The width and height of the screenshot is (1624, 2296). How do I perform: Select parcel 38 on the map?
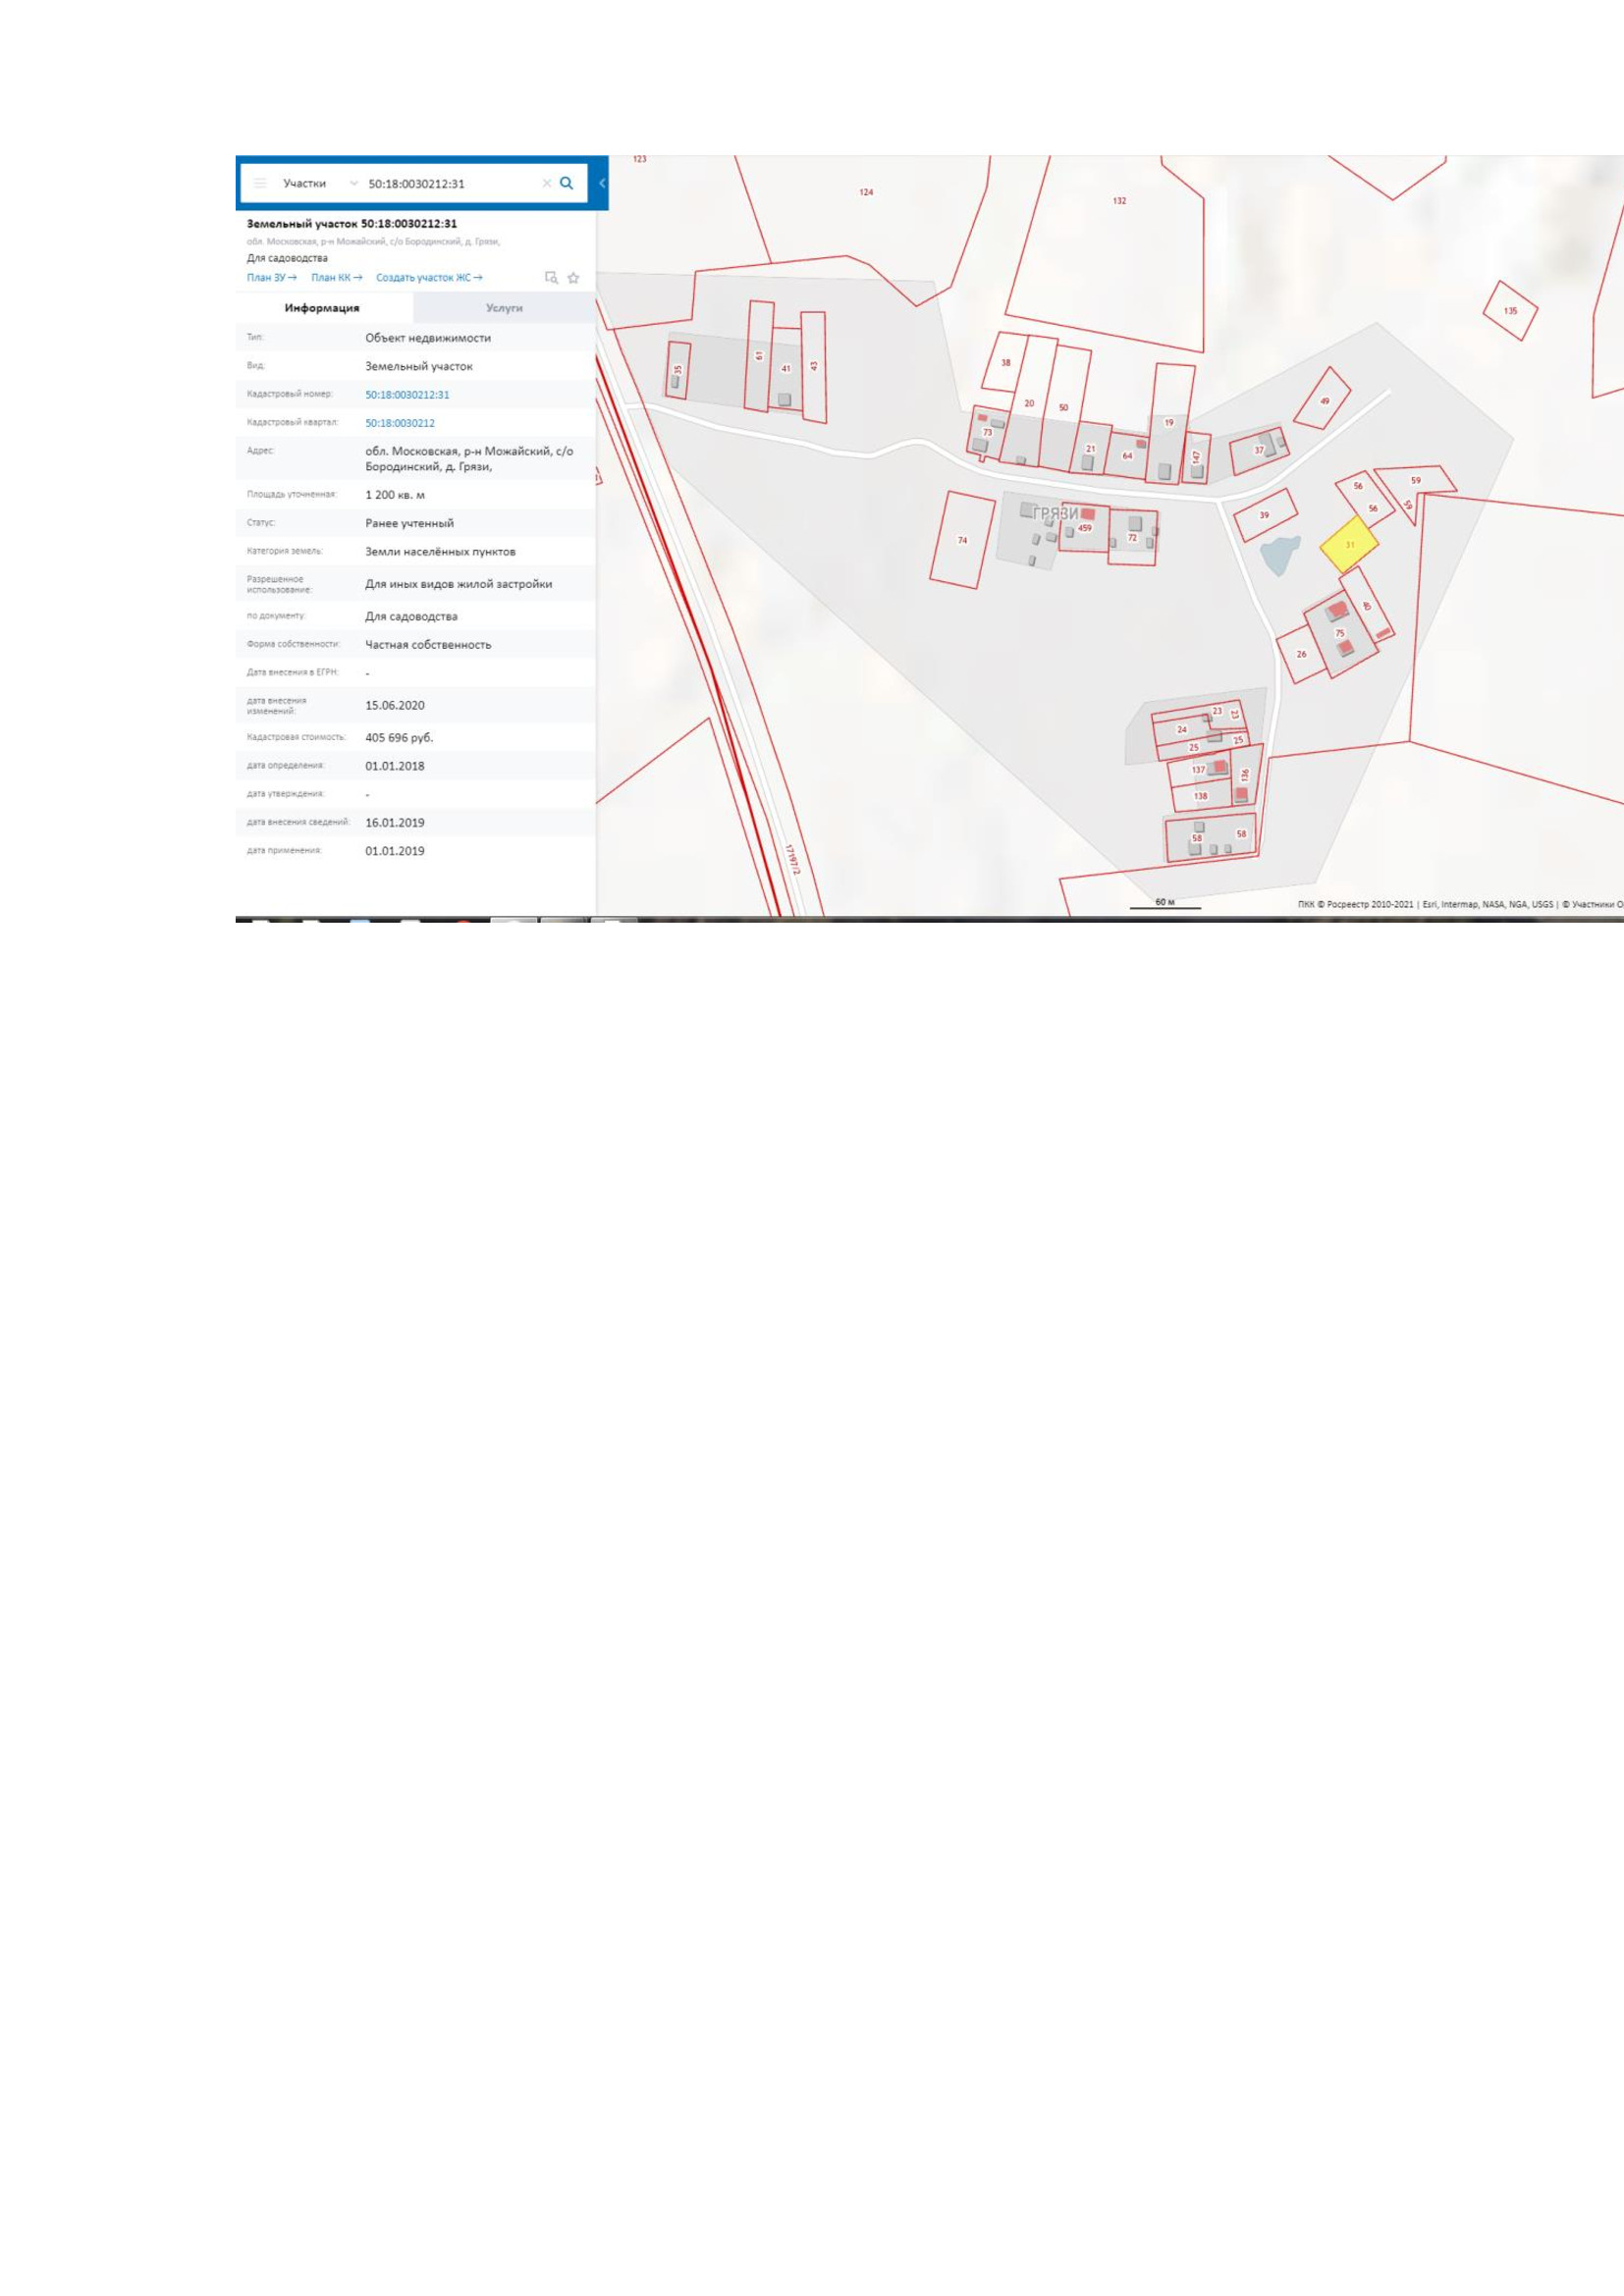click(x=1005, y=362)
